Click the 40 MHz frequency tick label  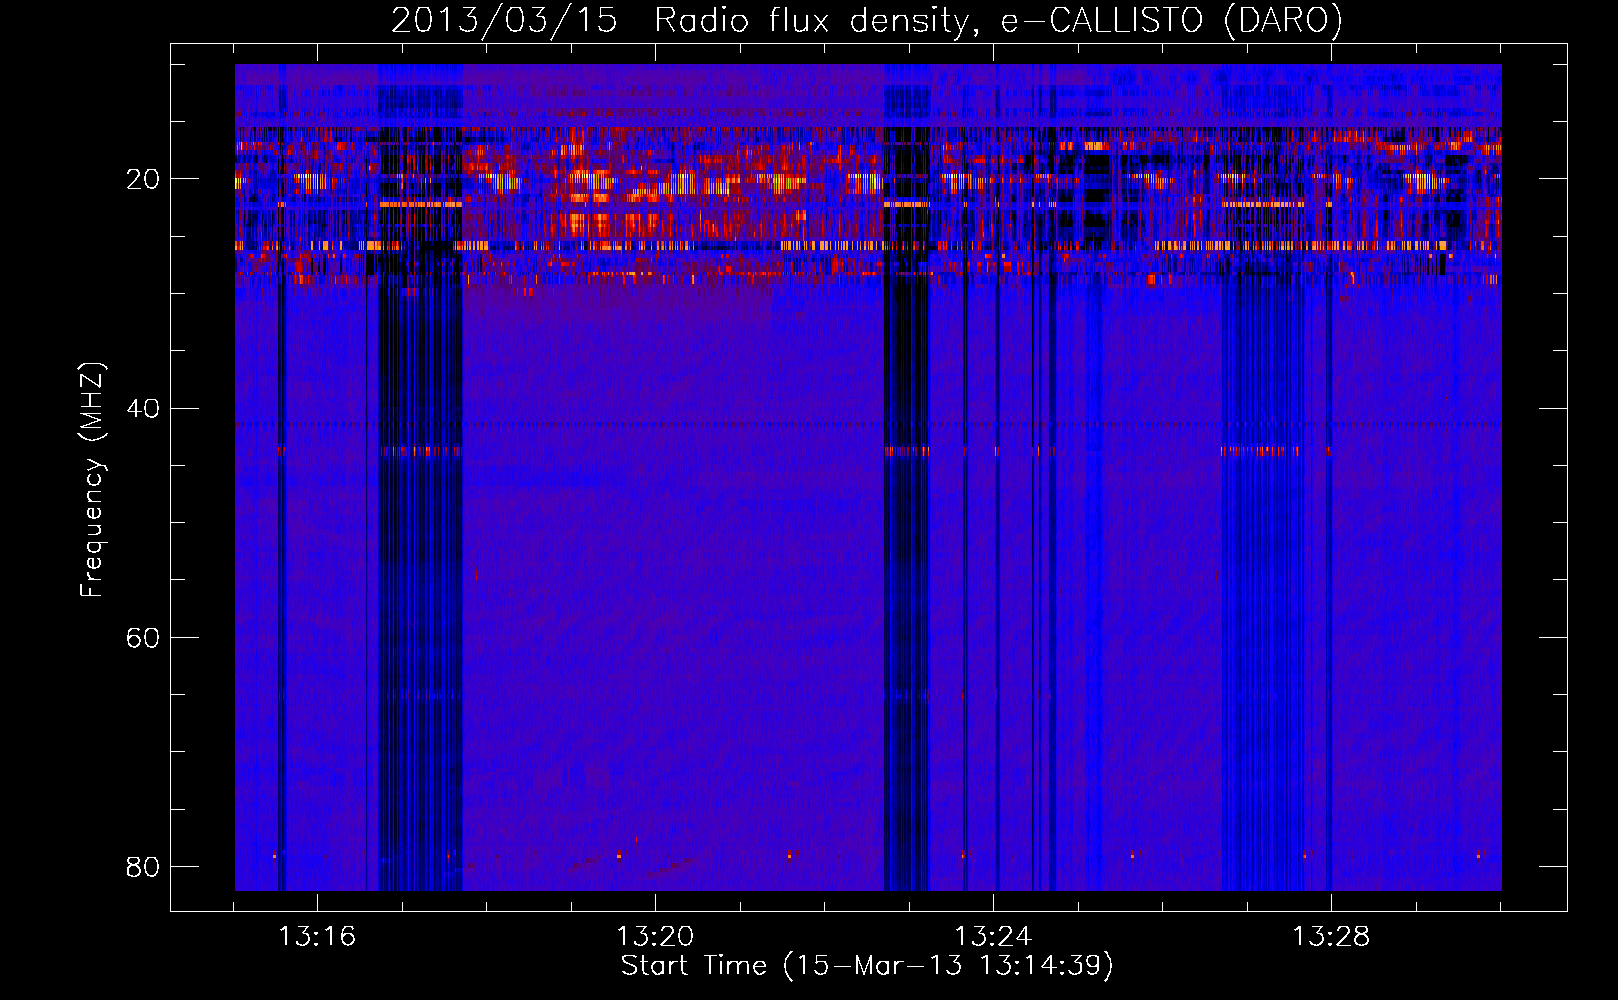click(x=143, y=409)
